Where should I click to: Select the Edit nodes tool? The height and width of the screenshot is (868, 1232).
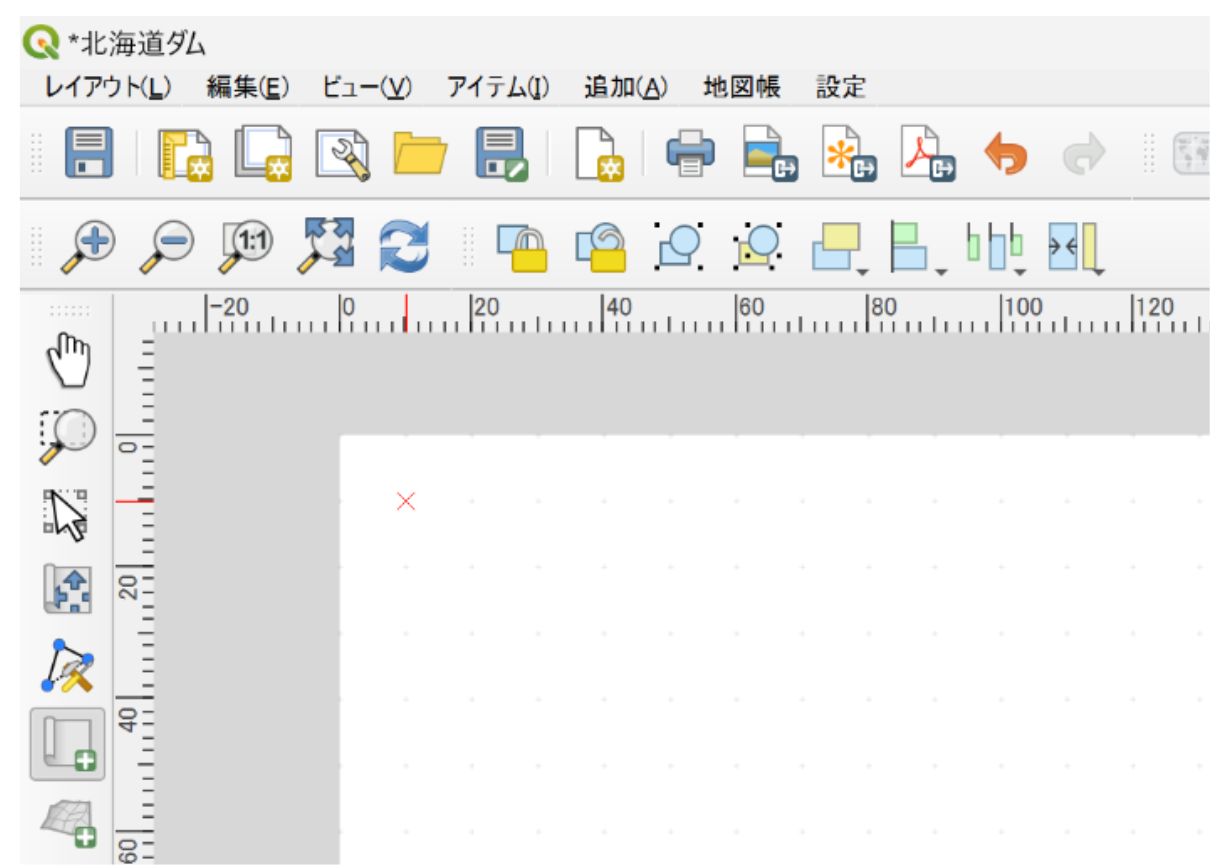click(x=68, y=666)
